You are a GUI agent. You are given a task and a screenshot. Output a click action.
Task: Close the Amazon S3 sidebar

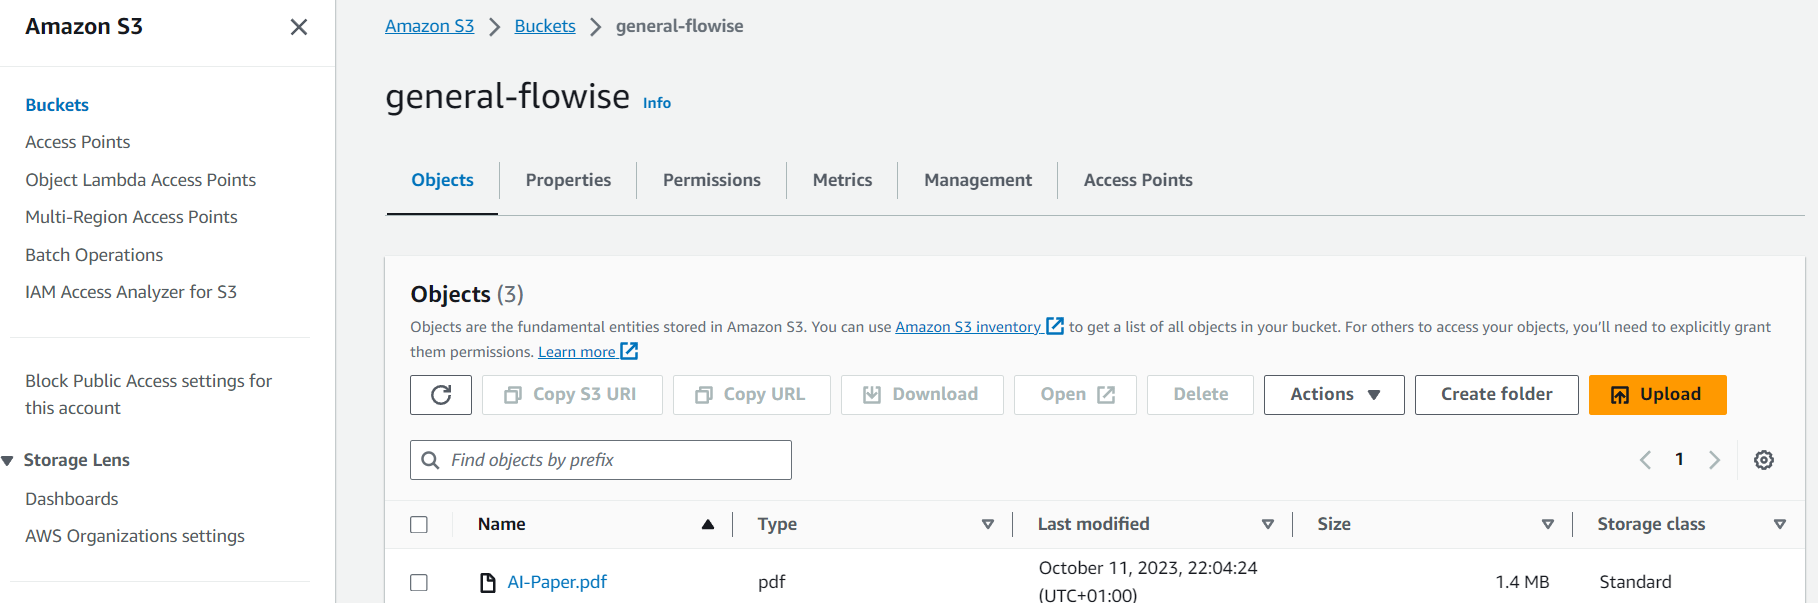(x=298, y=27)
